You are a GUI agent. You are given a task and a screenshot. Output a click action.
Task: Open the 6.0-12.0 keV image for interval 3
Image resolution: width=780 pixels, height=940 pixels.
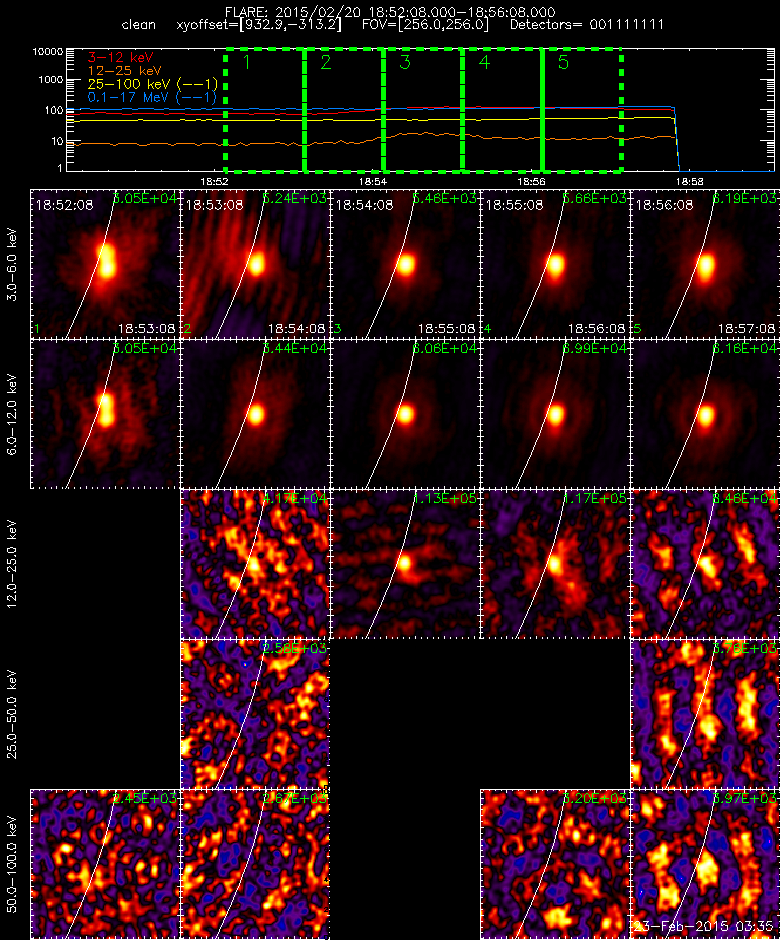pos(405,414)
